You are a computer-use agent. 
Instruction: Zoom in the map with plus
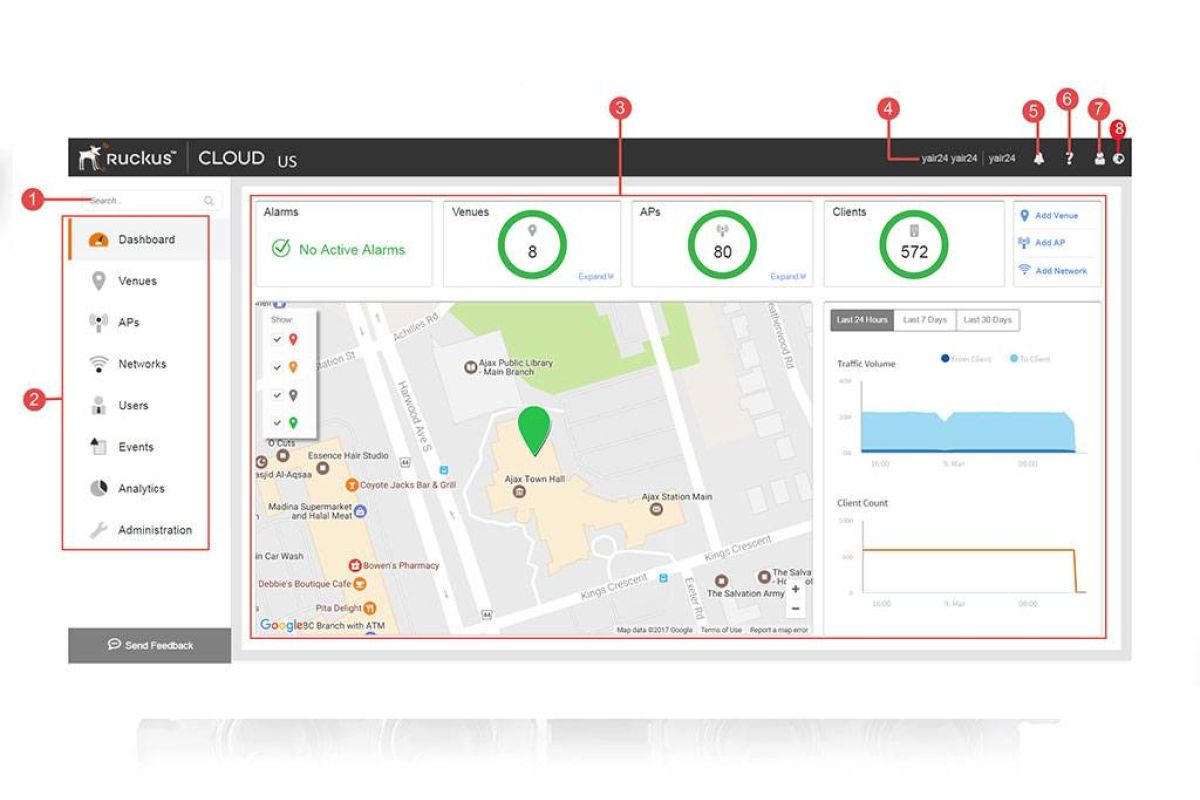pyautogui.click(x=795, y=590)
